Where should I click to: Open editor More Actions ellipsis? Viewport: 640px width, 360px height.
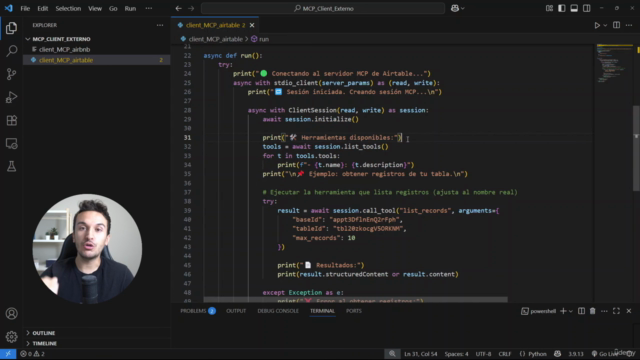pos(629,25)
